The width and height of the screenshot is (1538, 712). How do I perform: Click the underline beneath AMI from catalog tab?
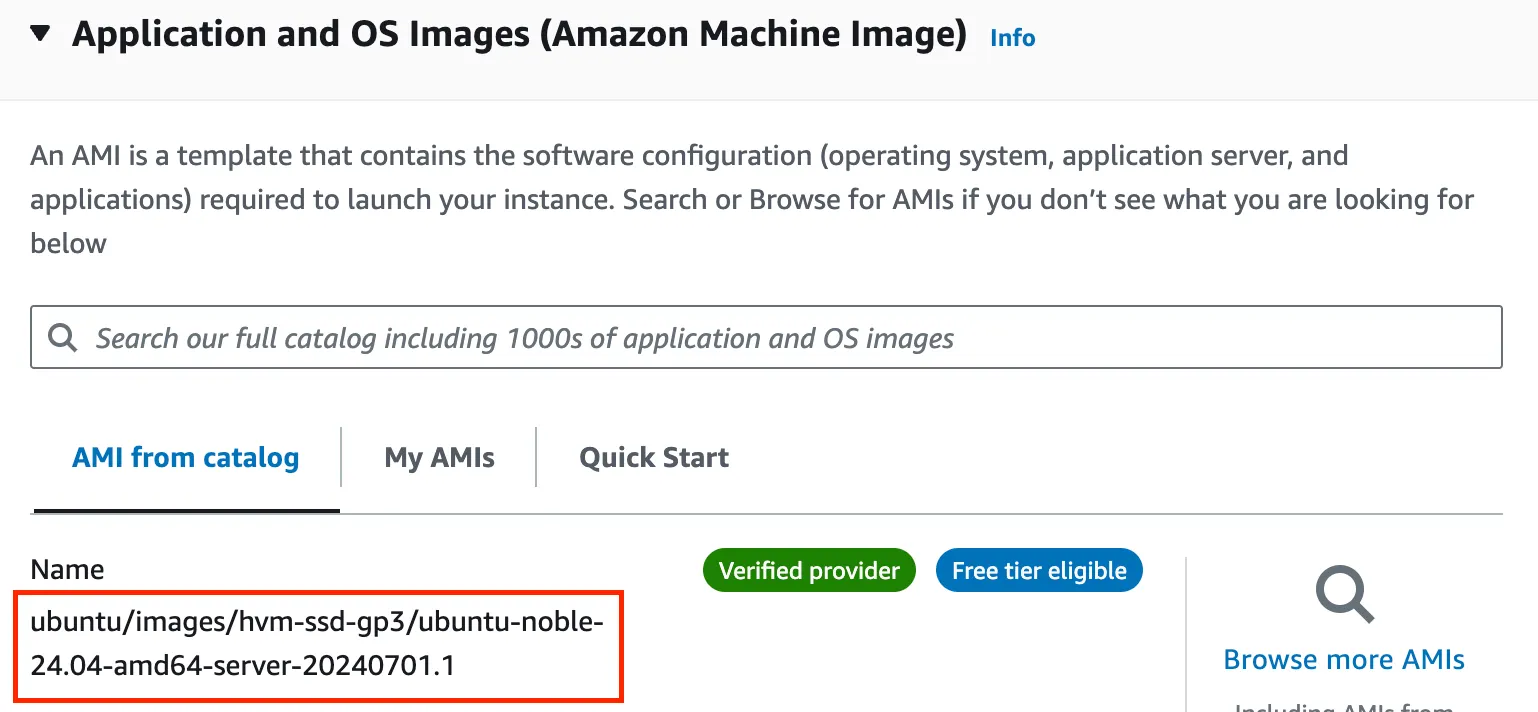pos(186,510)
